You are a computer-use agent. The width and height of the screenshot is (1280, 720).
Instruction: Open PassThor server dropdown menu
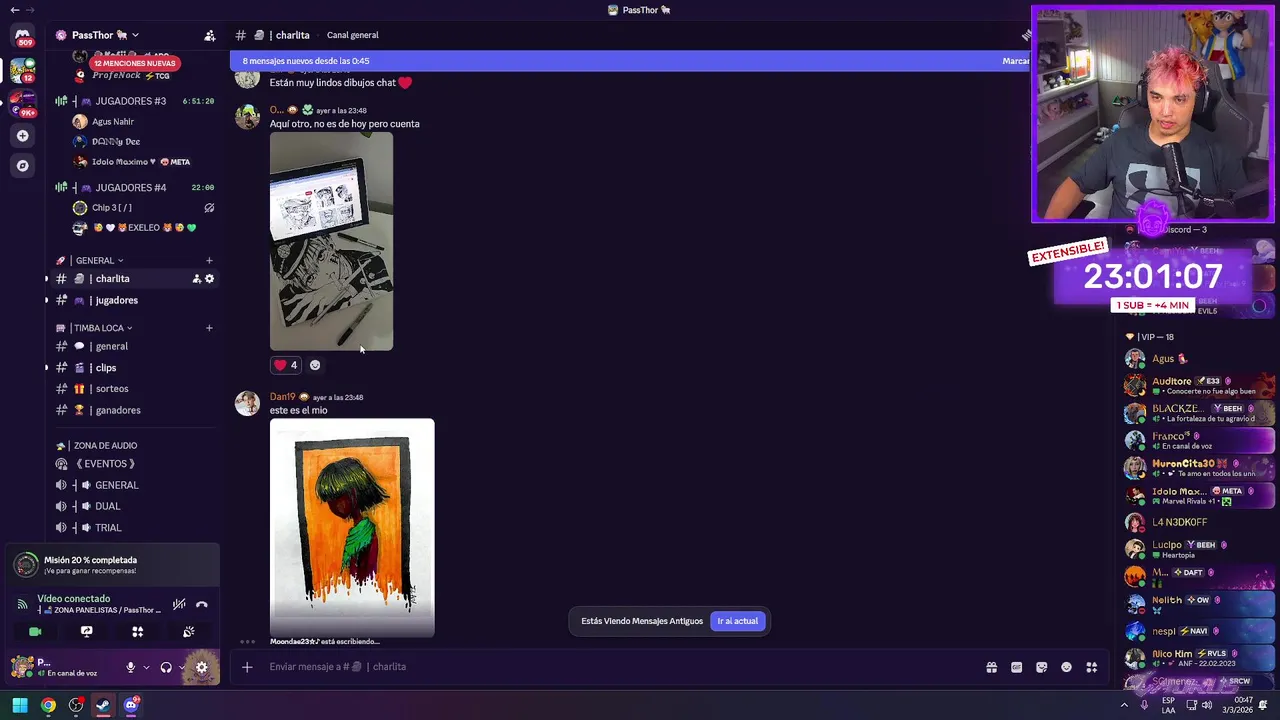104,35
